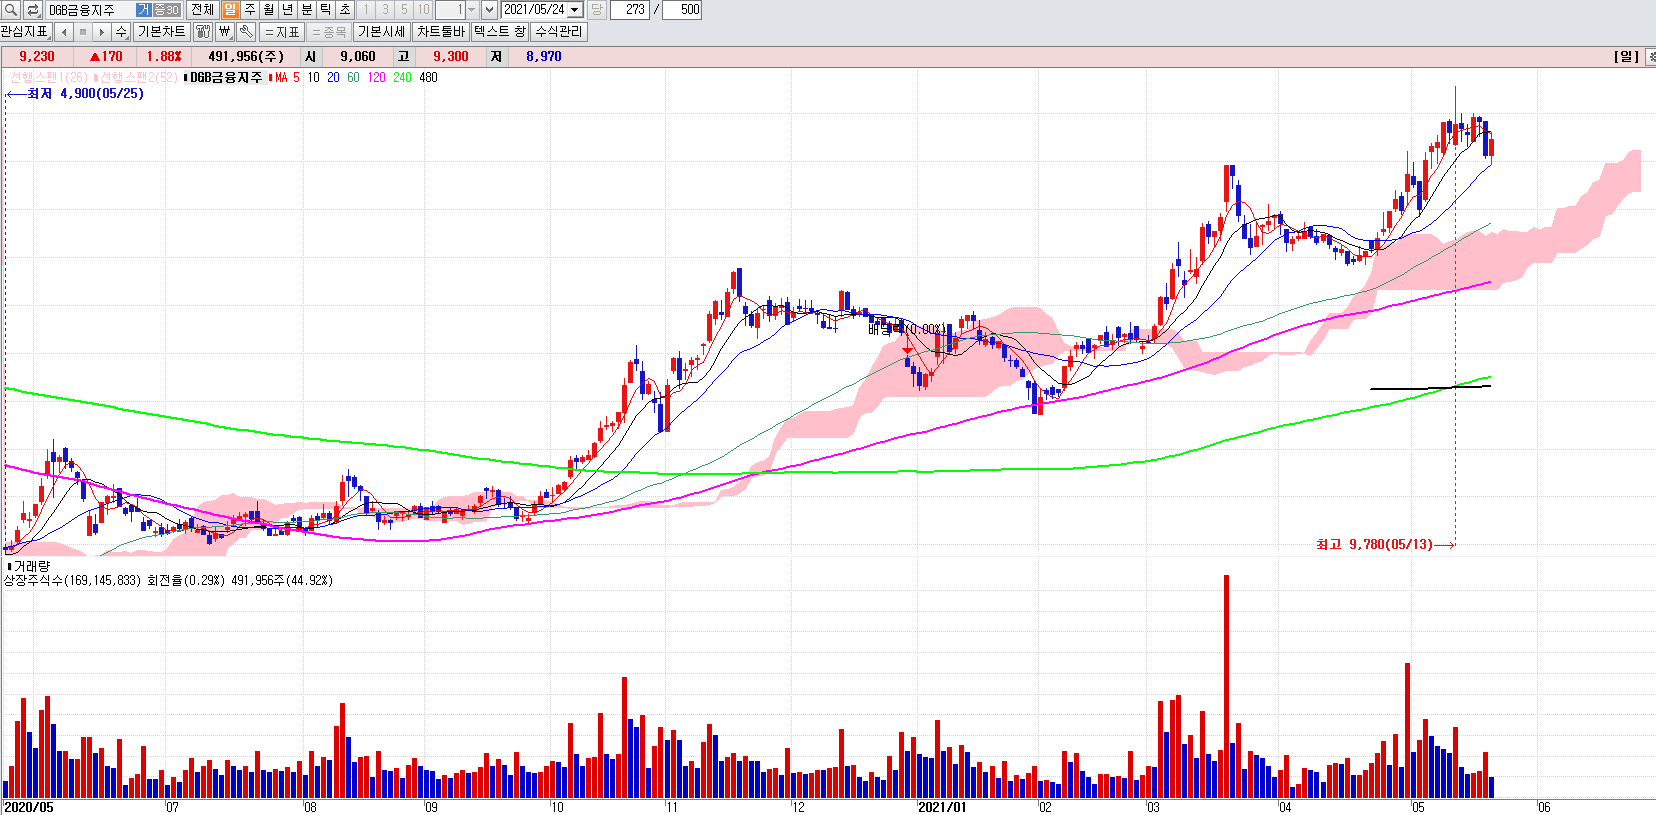Click the 당 current-day button
This screenshot has width=1656, height=815.
pos(596,9)
